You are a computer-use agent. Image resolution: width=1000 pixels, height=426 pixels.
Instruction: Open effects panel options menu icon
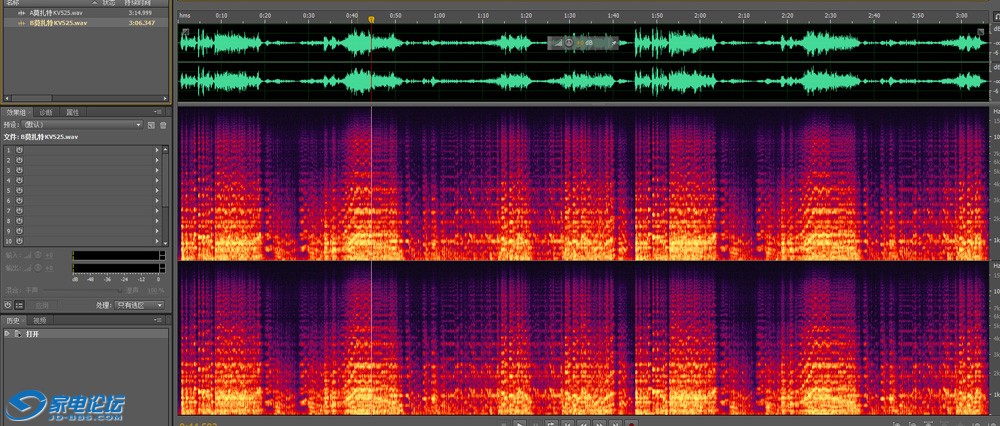click(x=159, y=112)
